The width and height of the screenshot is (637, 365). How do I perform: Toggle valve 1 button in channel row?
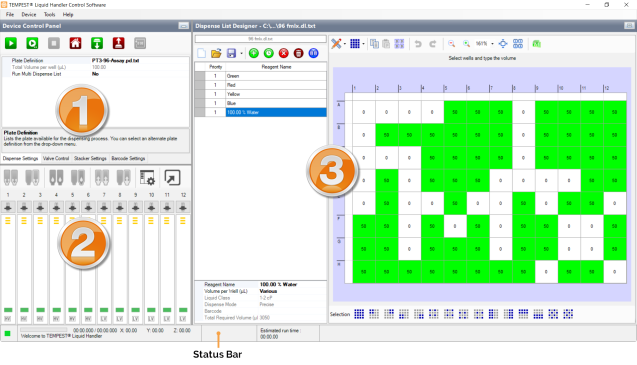[8, 207]
